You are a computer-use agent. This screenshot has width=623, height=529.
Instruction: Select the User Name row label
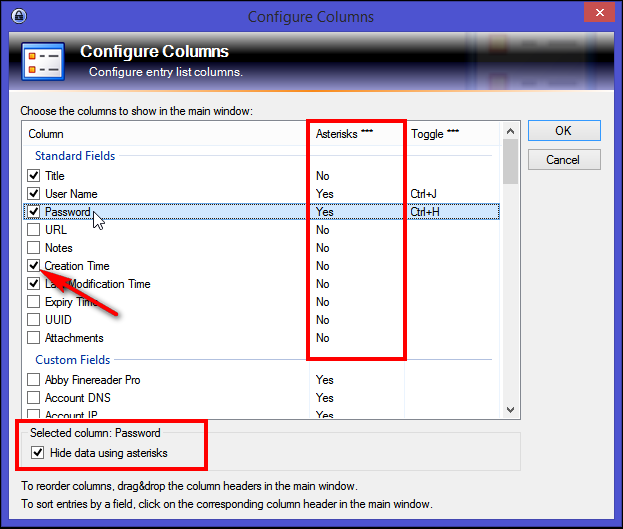tap(71, 194)
